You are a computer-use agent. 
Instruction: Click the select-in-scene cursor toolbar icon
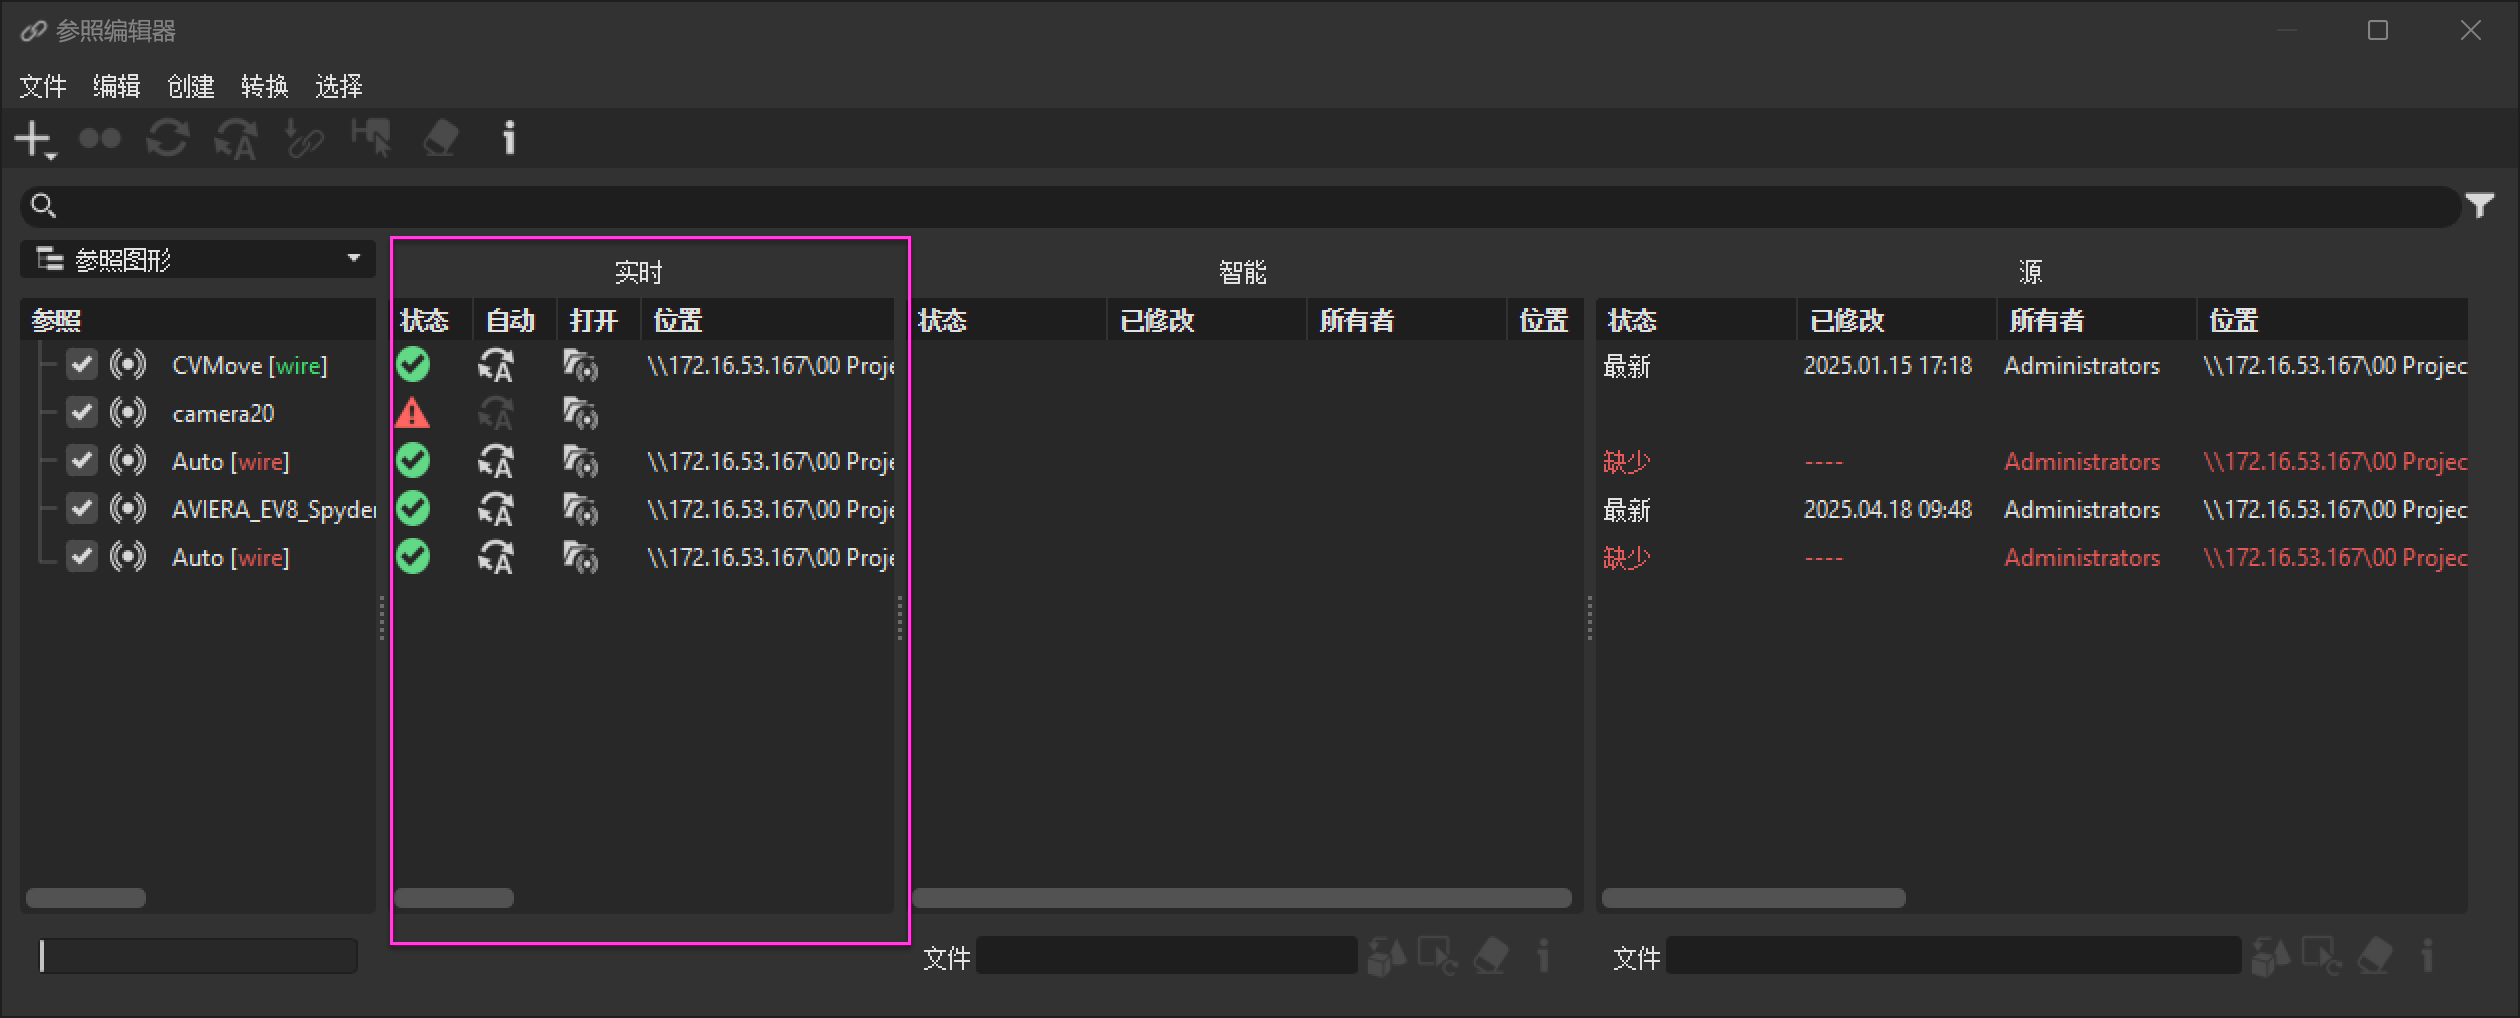click(x=371, y=138)
